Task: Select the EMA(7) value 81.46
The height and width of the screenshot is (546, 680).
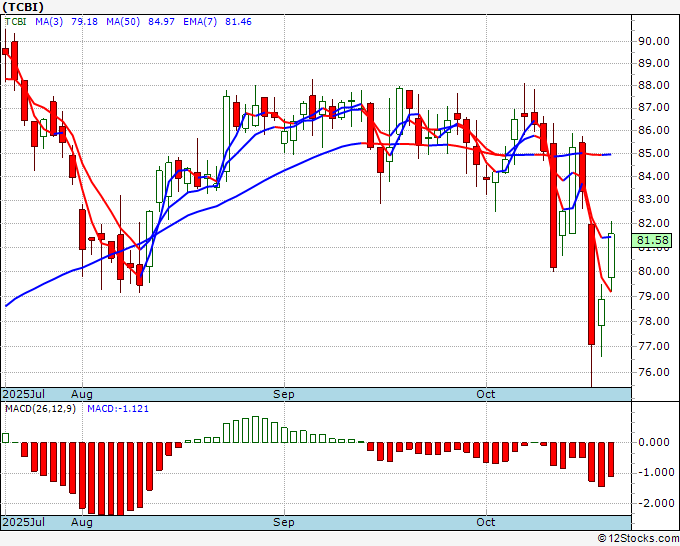Action: (x=238, y=22)
